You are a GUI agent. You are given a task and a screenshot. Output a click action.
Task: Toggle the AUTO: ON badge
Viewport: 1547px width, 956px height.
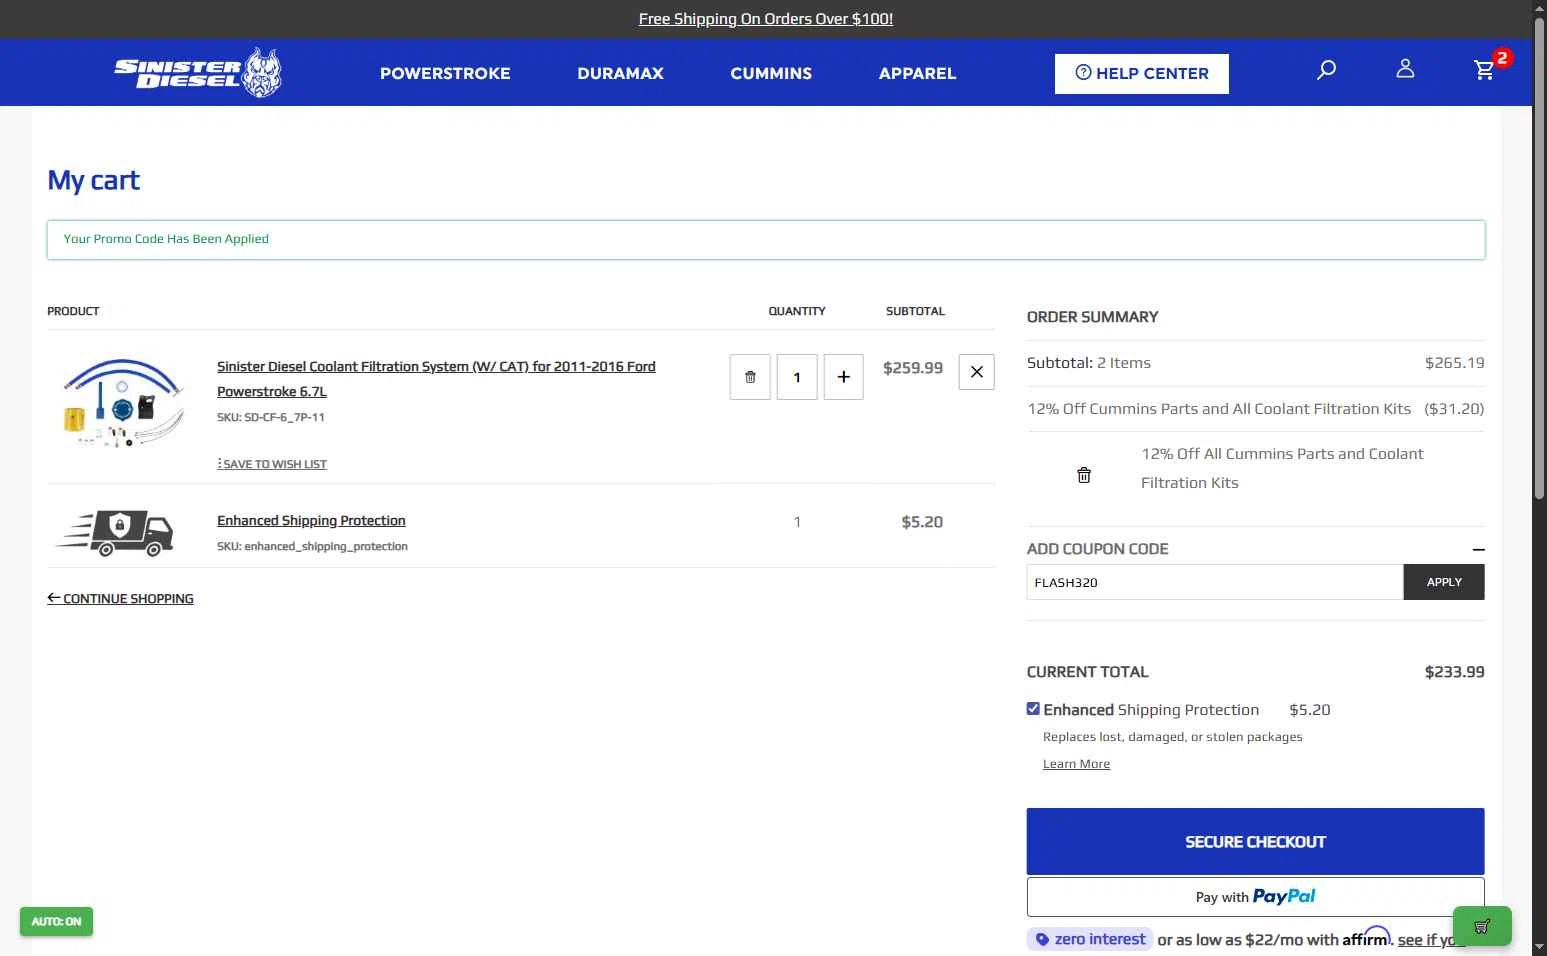click(56, 921)
